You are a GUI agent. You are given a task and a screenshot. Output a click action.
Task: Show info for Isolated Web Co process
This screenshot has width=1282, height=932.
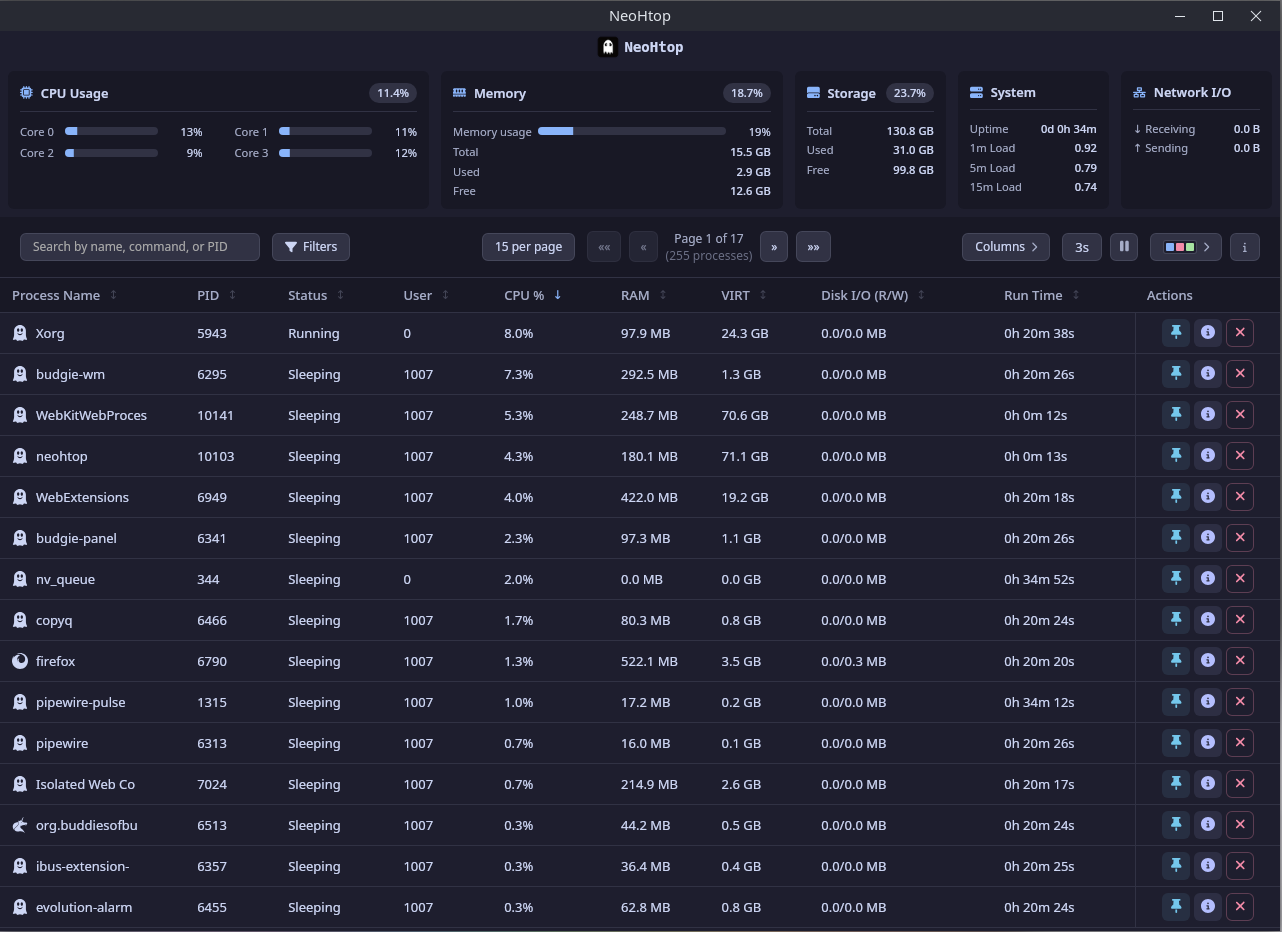pyautogui.click(x=1208, y=784)
